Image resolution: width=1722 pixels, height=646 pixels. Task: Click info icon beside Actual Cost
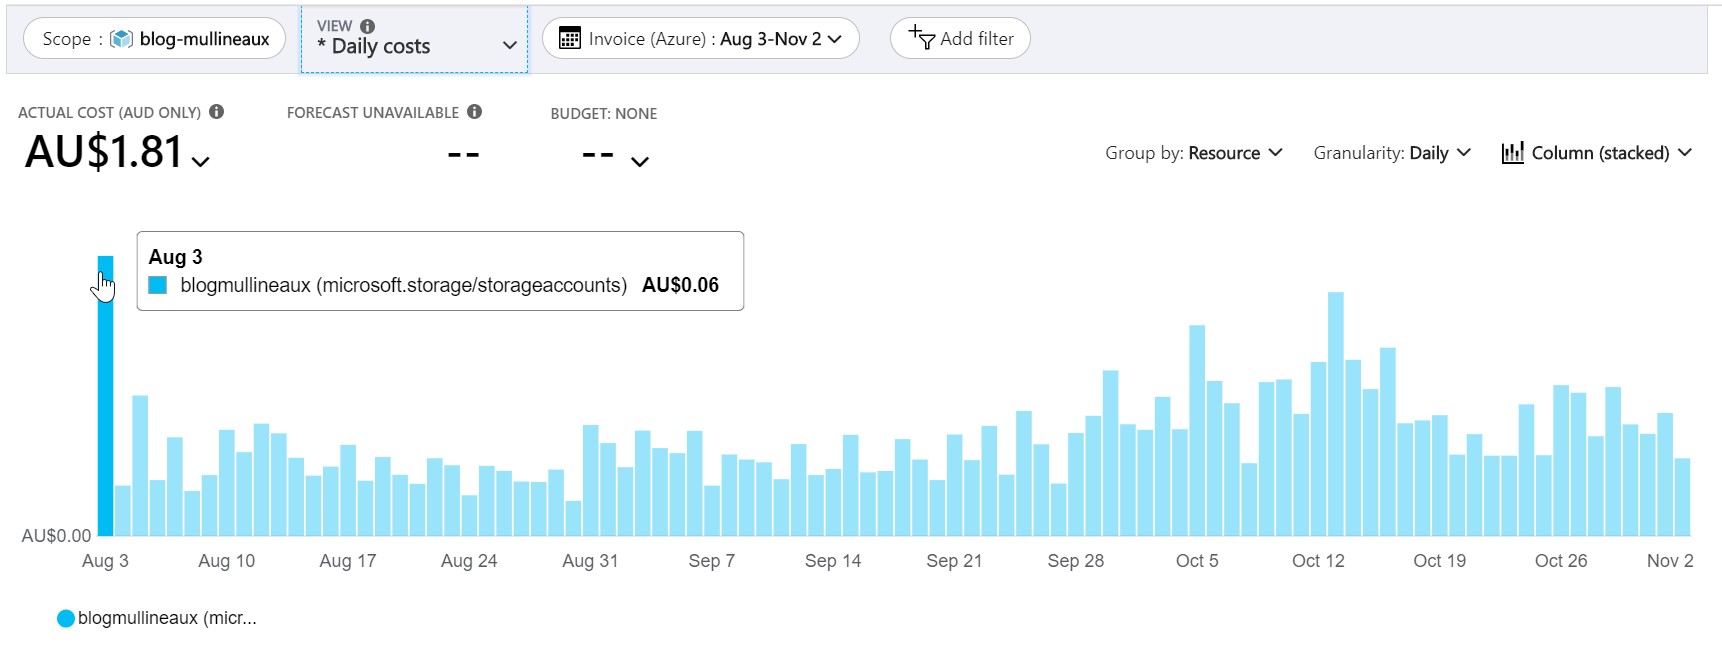[216, 112]
